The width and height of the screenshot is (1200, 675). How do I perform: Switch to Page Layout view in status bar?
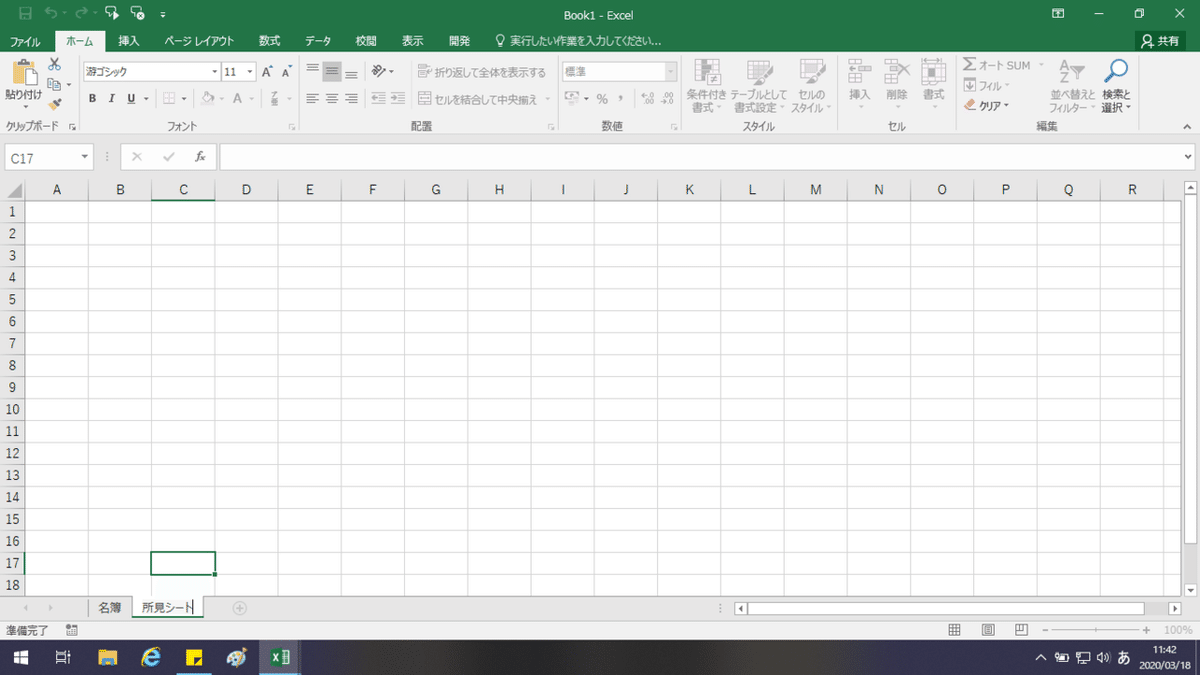pos(987,630)
